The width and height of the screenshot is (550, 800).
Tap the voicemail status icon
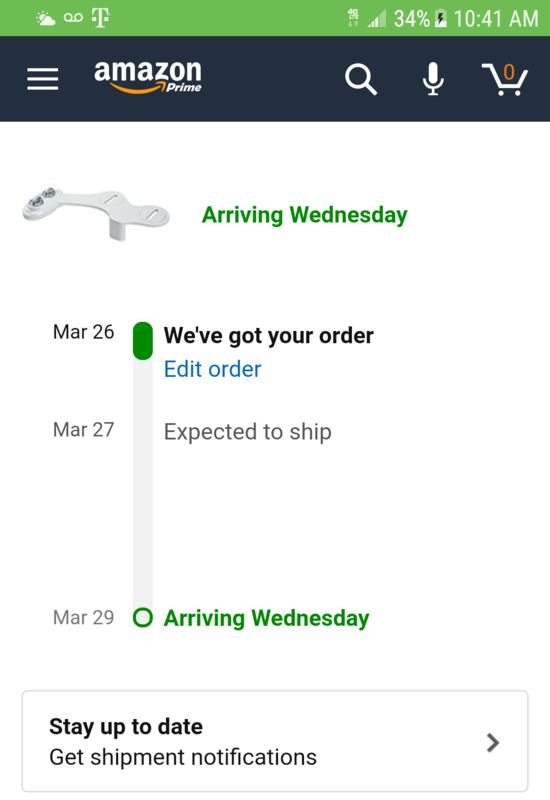(x=73, y=18)
